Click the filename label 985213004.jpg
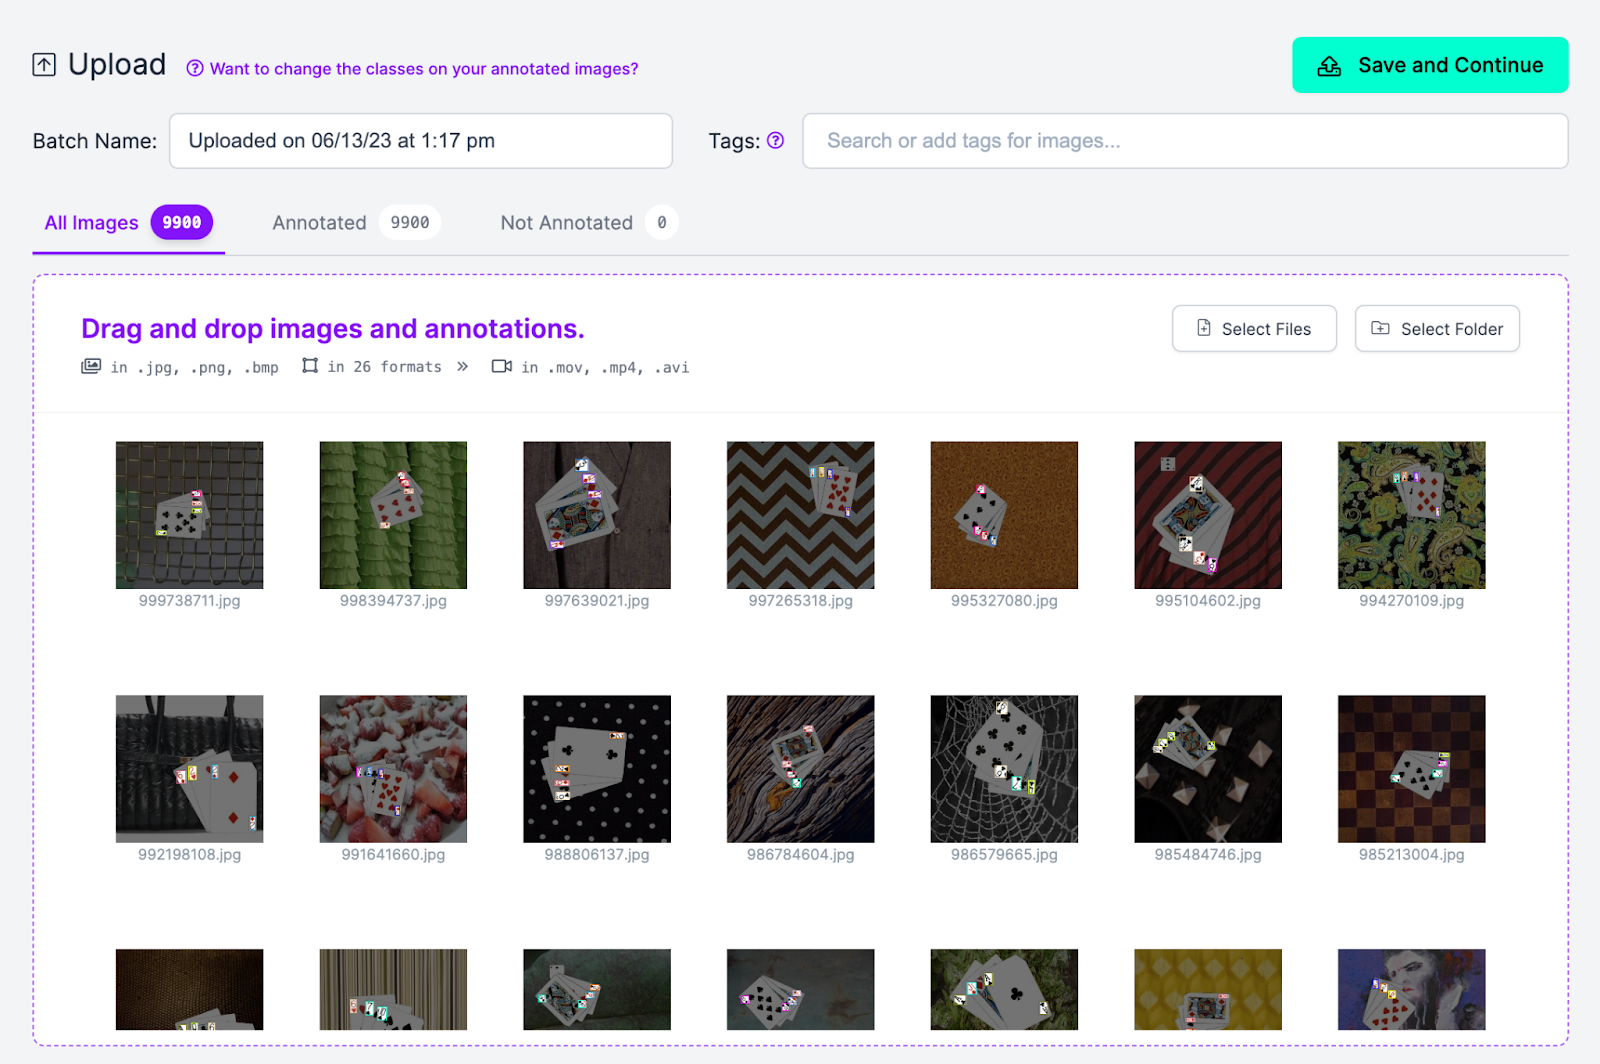This screenshot has height=1064, width=1600. click(1412, 855)
